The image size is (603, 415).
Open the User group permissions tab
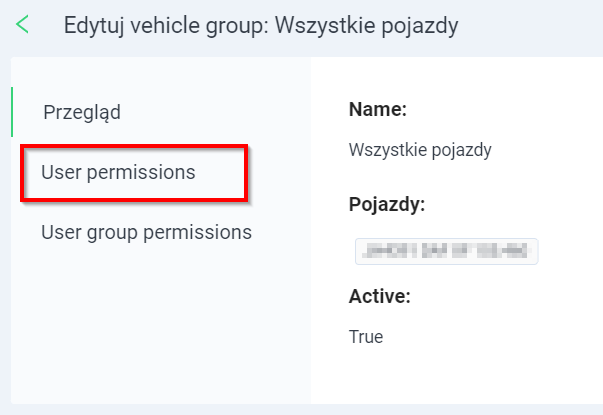(x=146, y=232)
